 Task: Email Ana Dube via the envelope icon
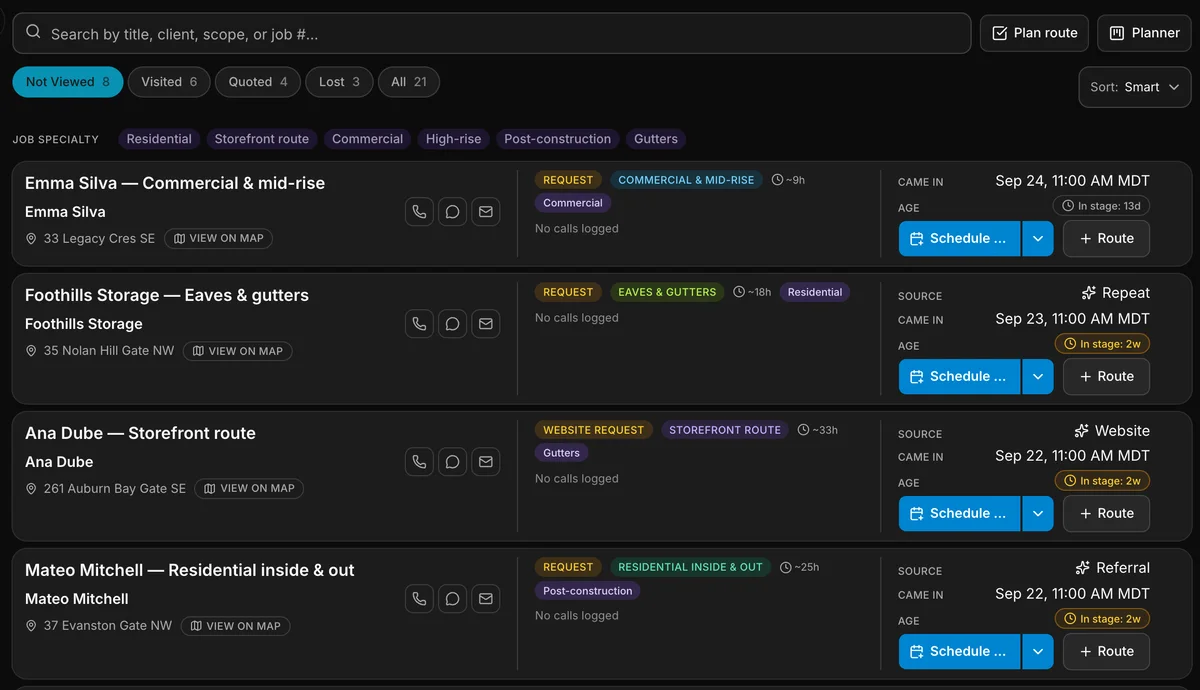(486, 462)
